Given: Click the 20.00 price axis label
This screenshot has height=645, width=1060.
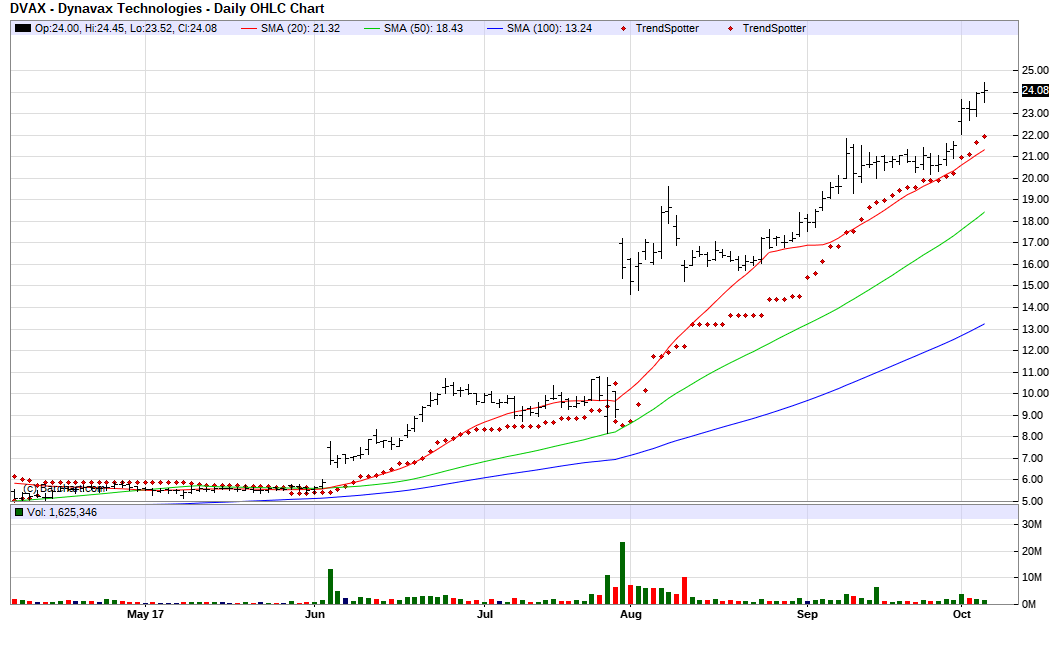Looking at the screenshot, I should pyautogui.click(x=1035, y=178).
